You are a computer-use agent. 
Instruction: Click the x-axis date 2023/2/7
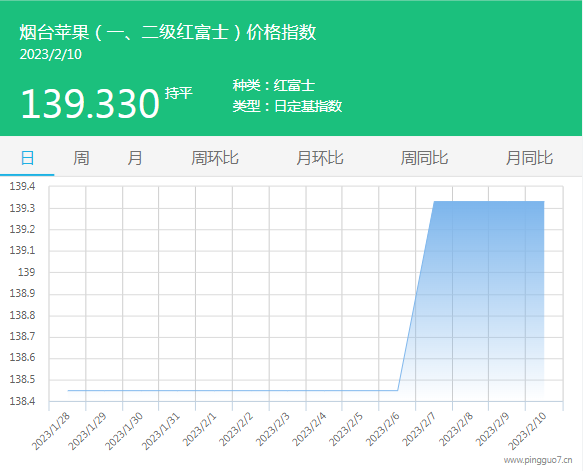(x=419, y=429)
